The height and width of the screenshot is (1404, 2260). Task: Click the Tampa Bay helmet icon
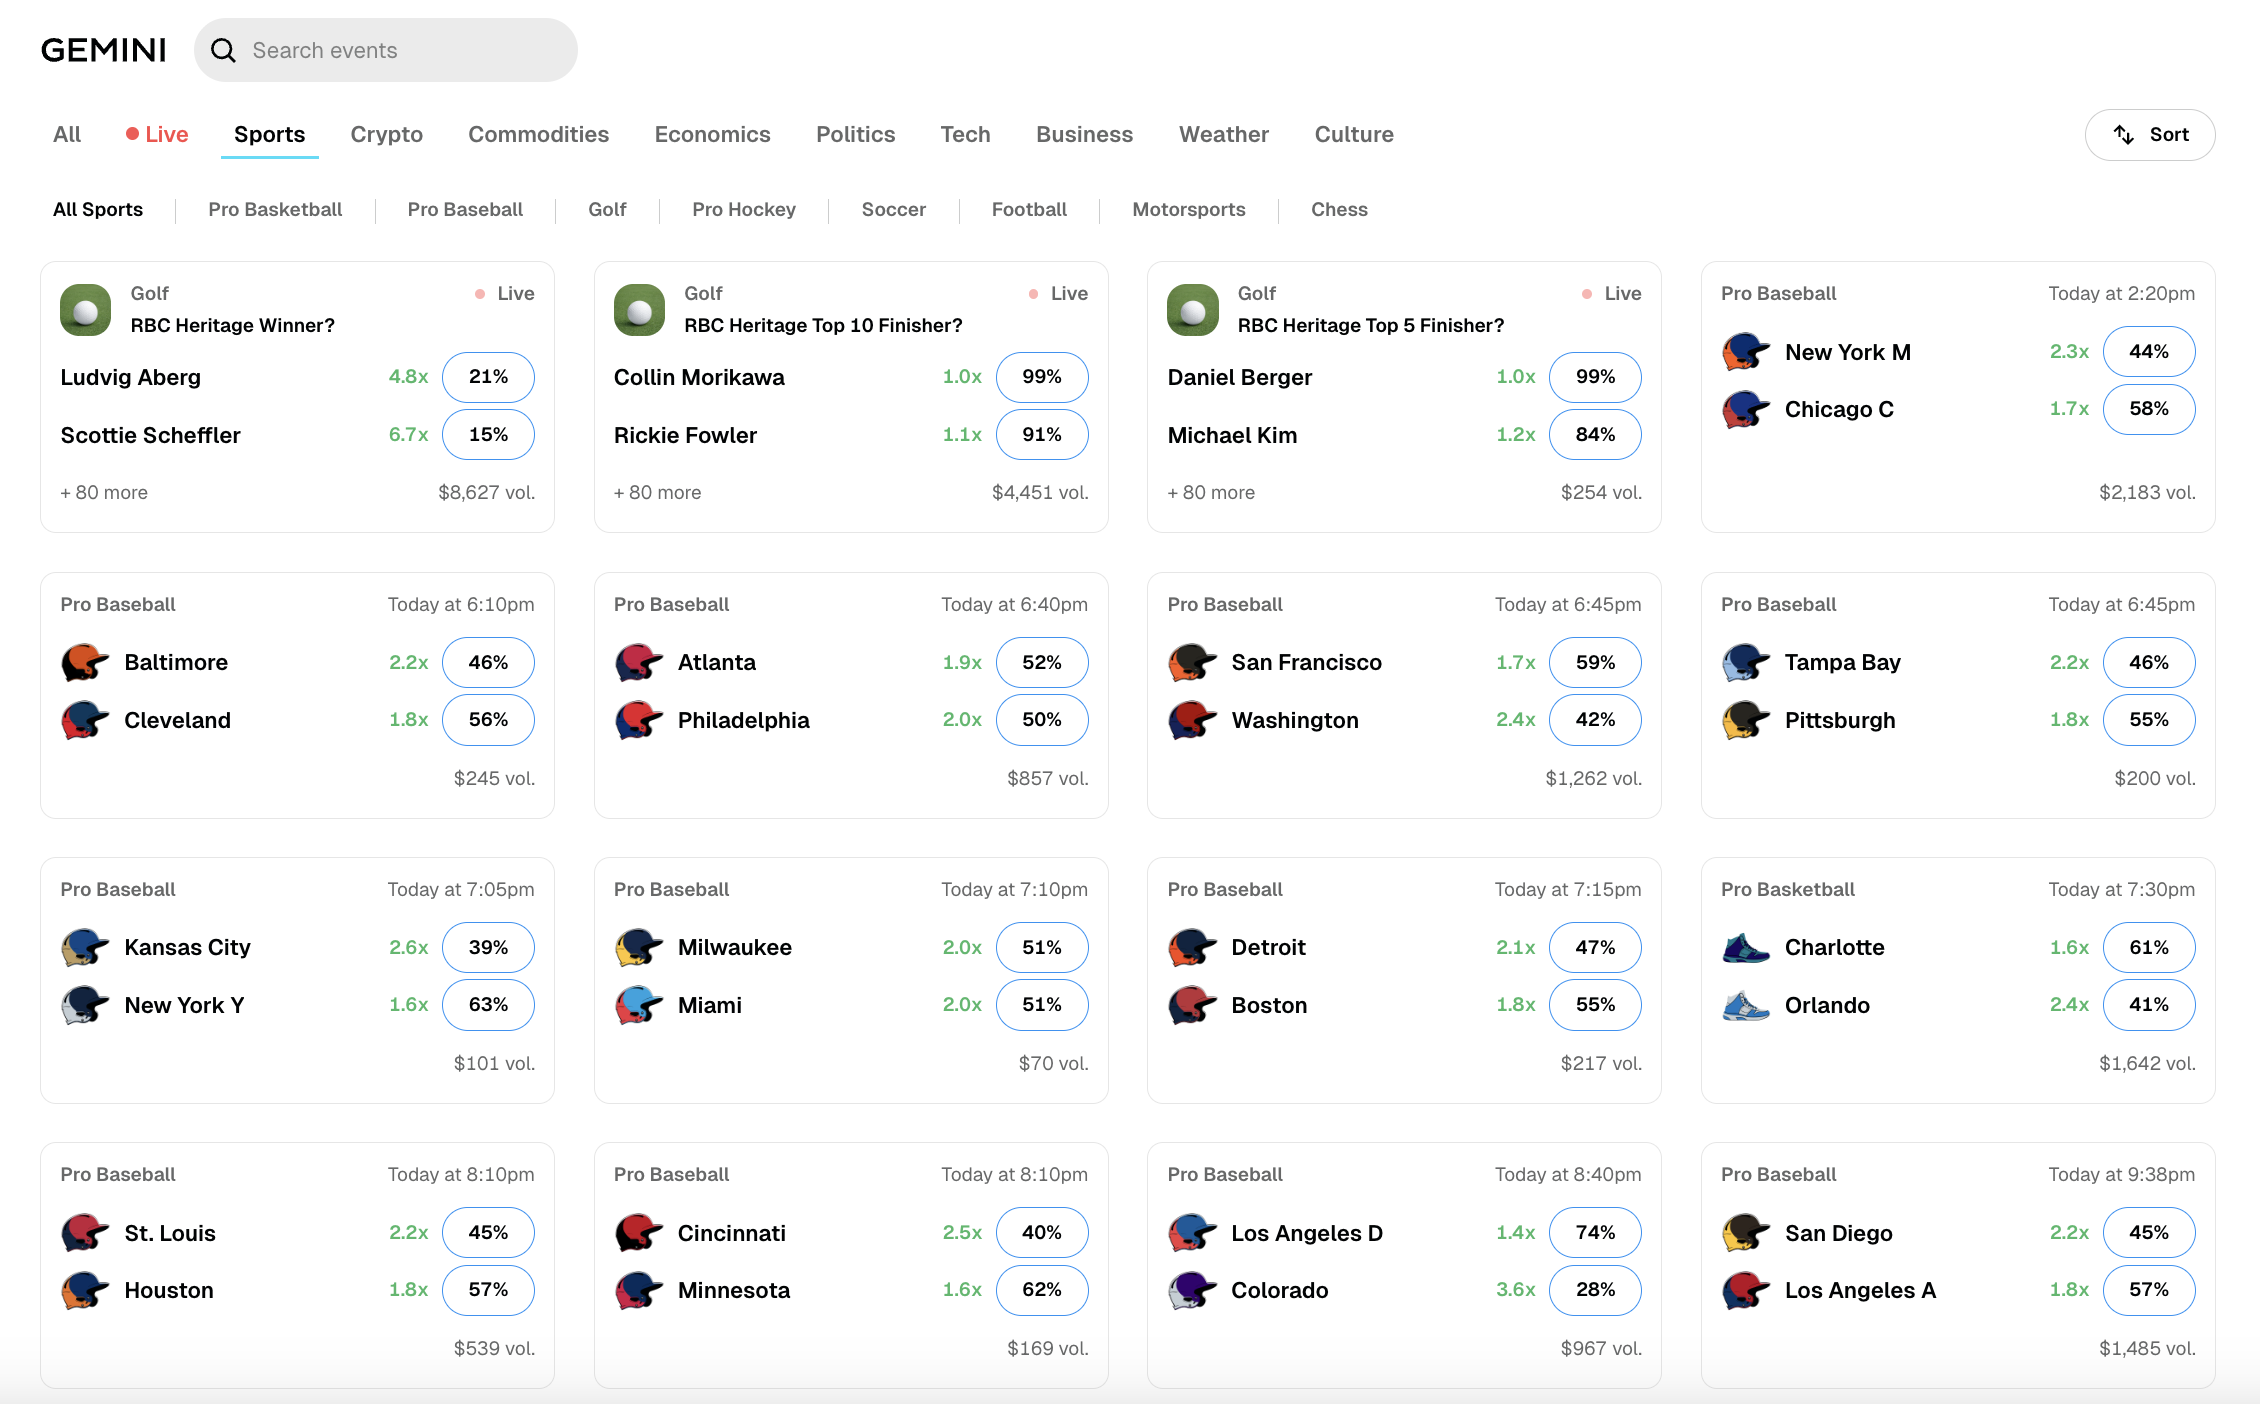[x=1746, y=662]
